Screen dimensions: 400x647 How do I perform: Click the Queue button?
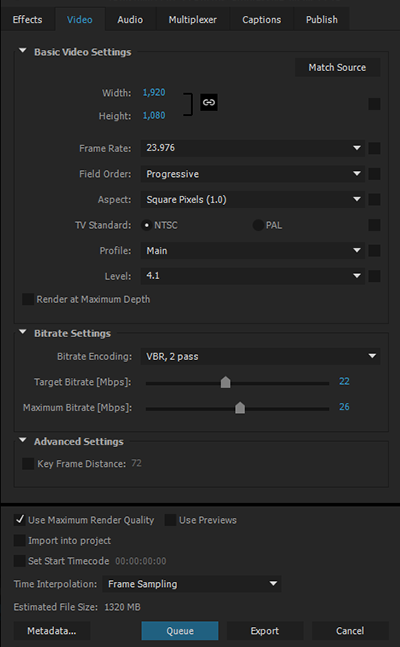[x=180, y=631]
